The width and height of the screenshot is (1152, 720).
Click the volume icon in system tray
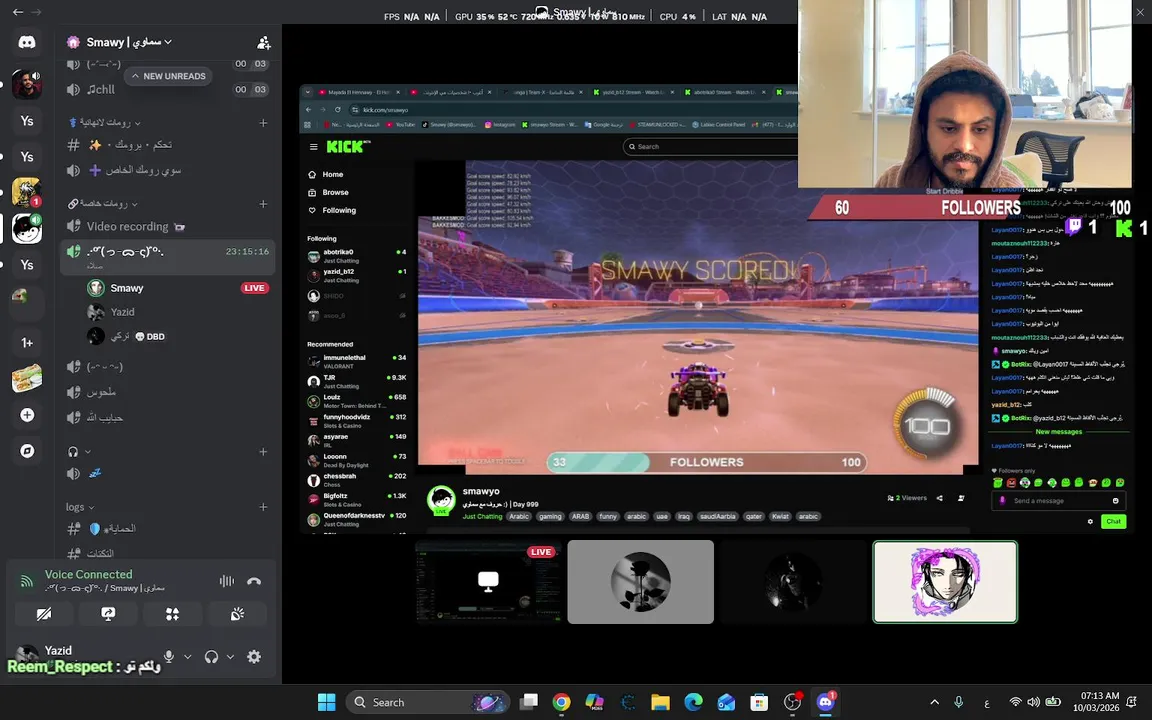click(1034, 702)
